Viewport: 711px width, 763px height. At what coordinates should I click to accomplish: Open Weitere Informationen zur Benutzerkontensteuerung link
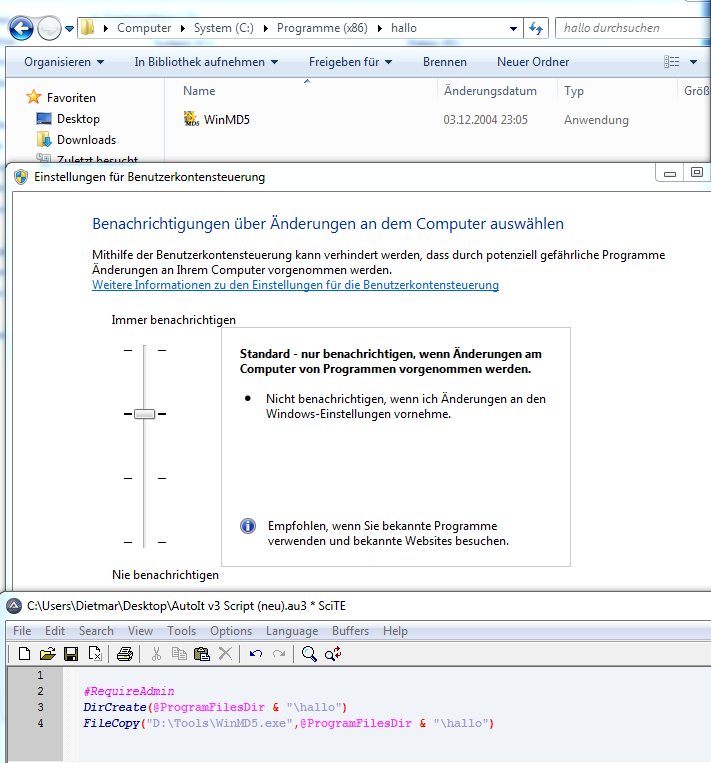(x=295, y=285)
